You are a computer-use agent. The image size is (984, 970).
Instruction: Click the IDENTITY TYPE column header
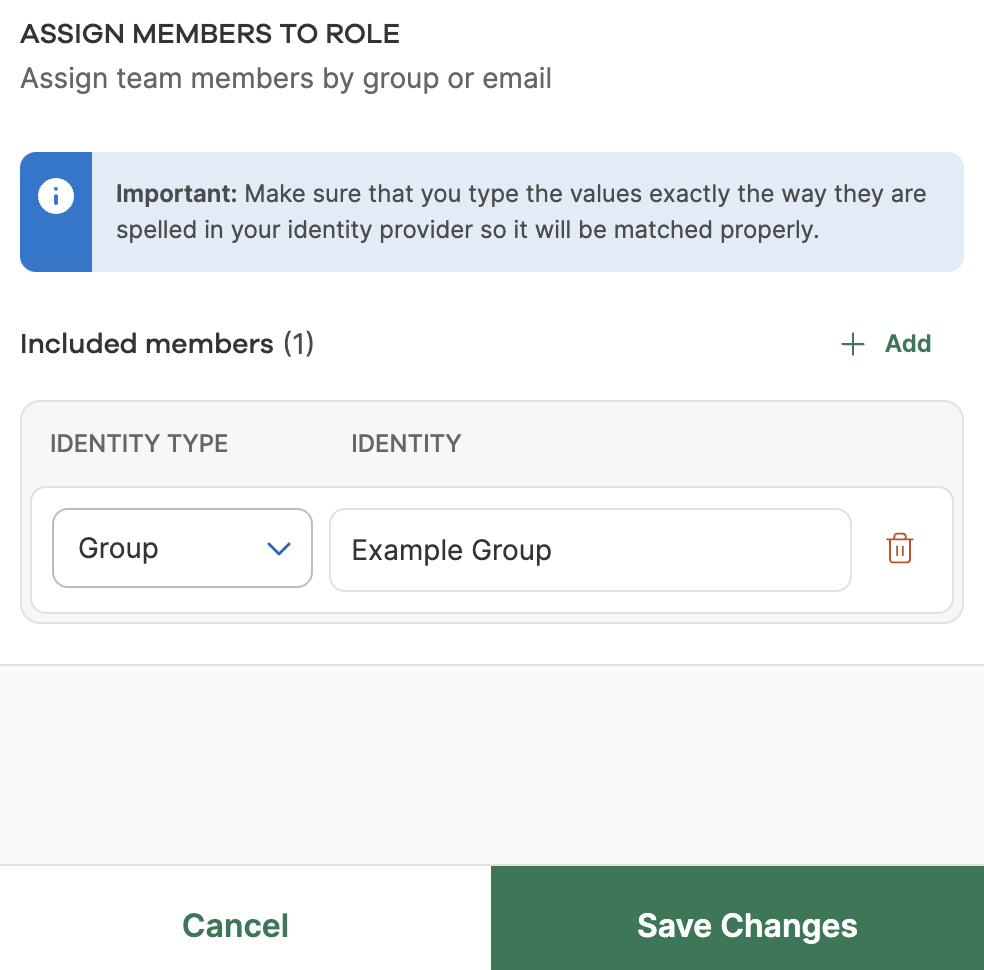pyautogui.click(x=138, y=443)
